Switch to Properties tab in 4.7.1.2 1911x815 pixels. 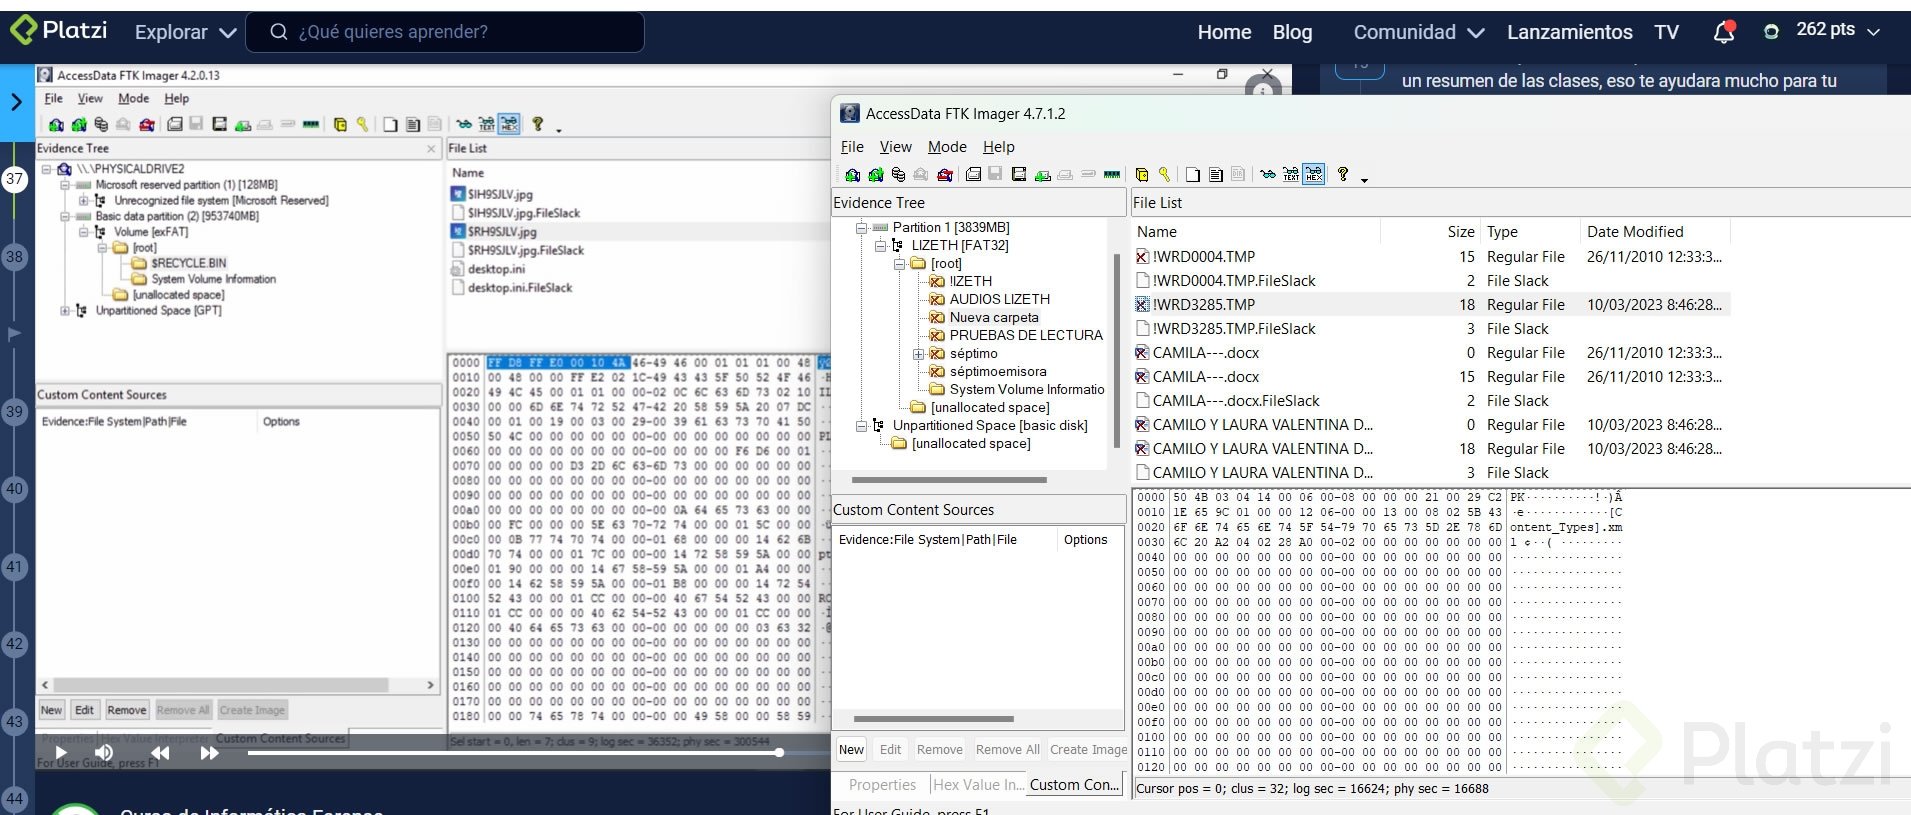click(882, 785)
